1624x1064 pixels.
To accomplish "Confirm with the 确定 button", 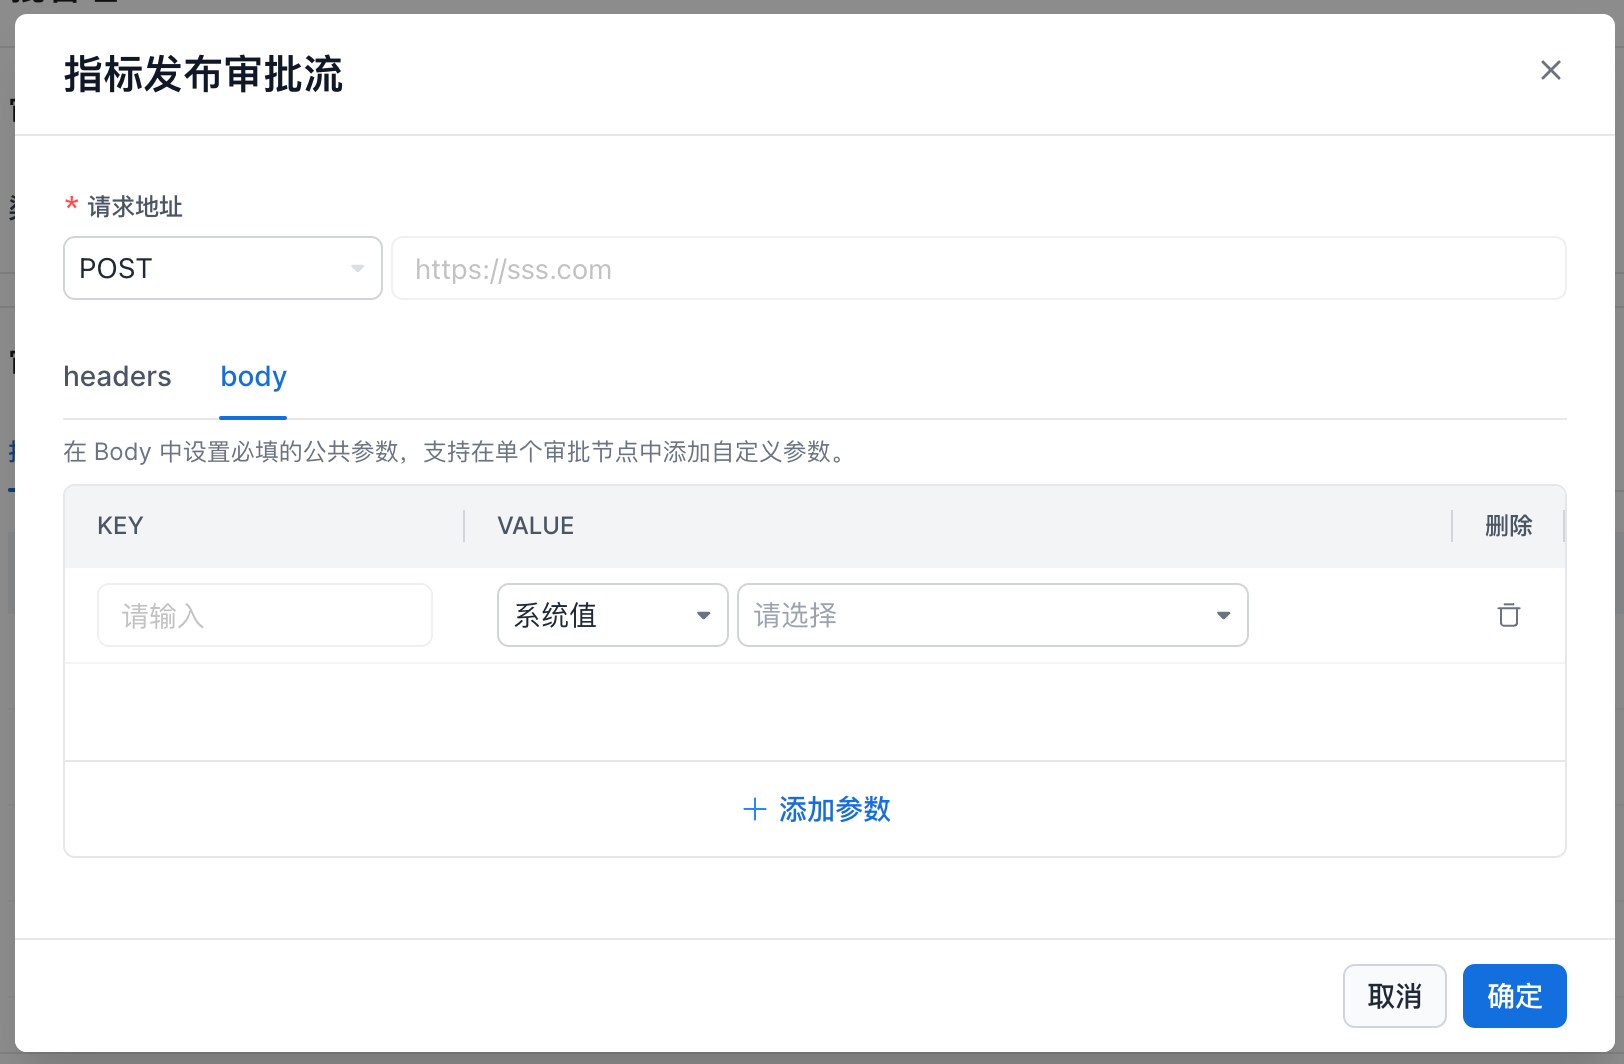I will [1514, 996].
